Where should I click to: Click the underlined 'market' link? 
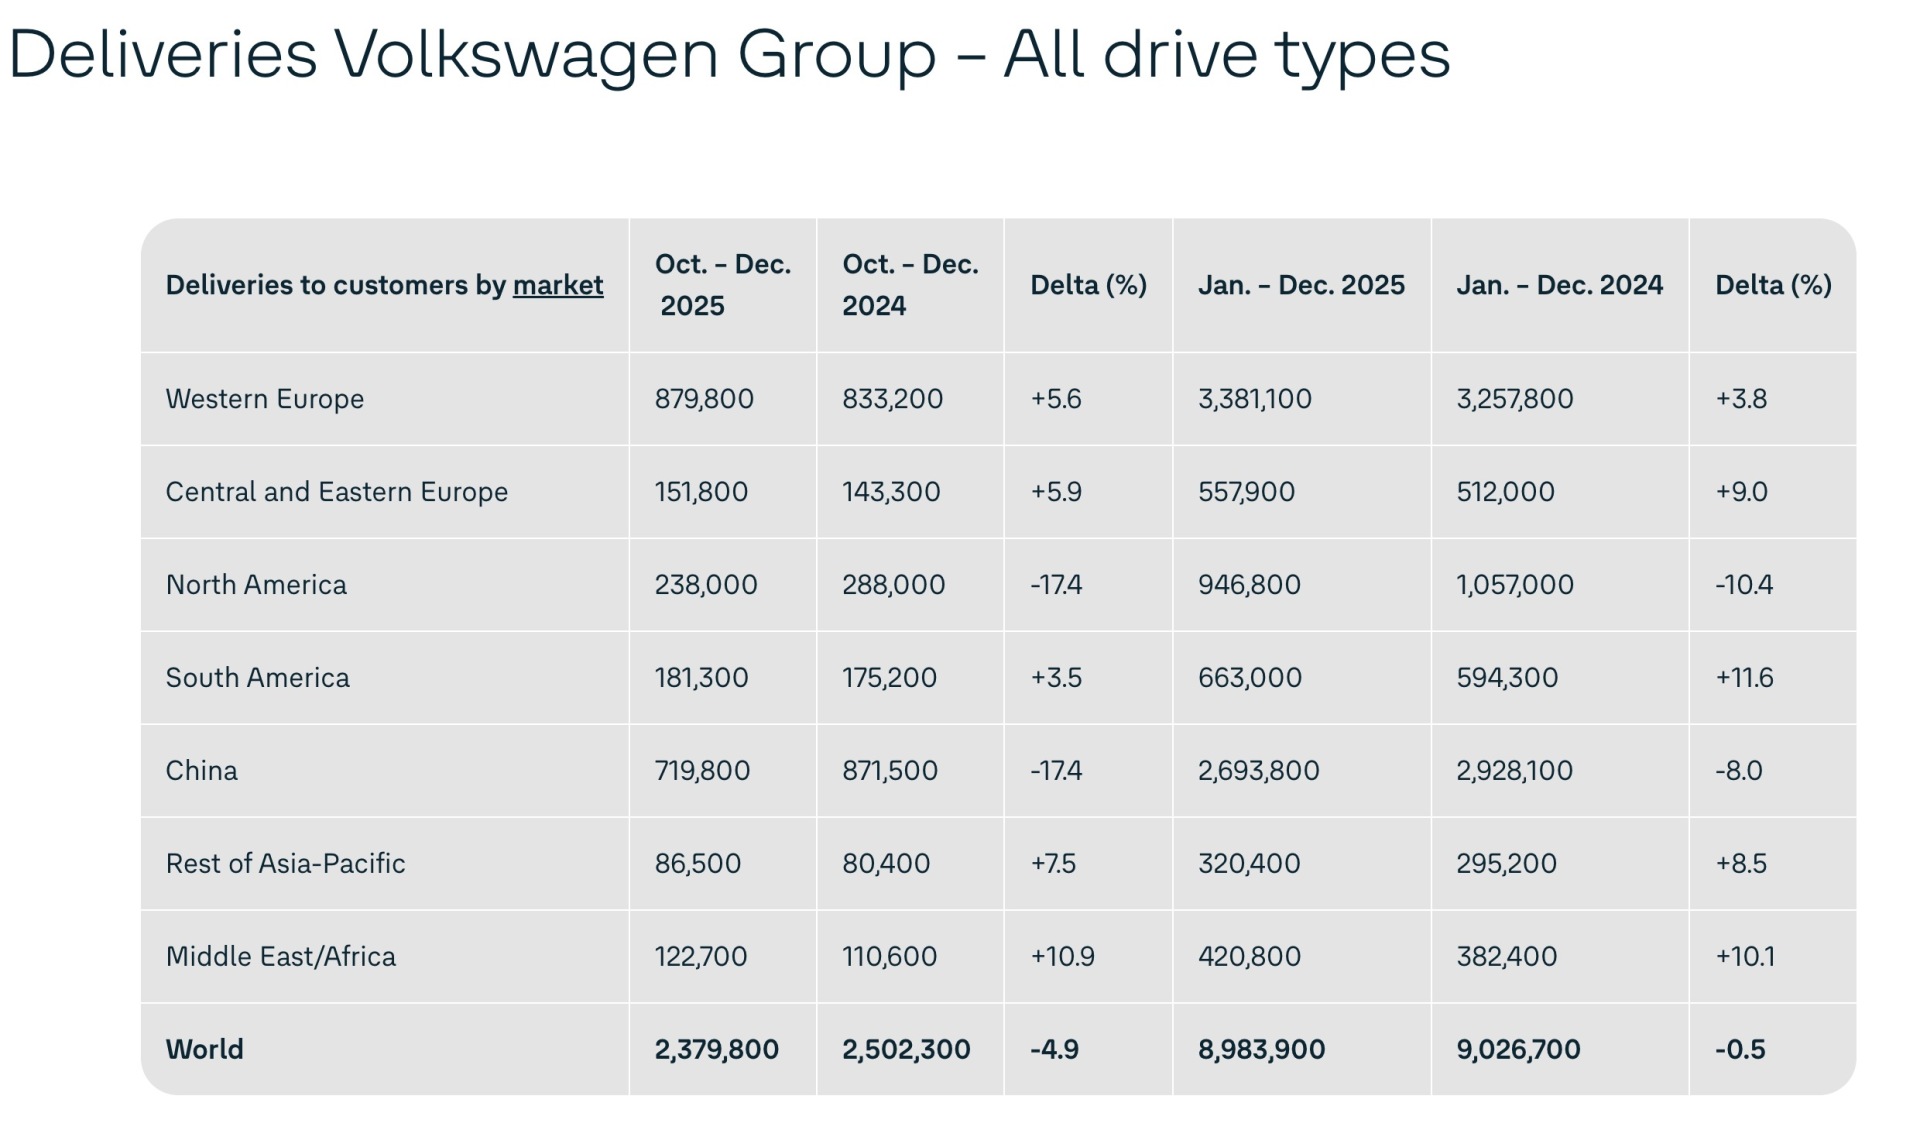[x=557, y=286]
